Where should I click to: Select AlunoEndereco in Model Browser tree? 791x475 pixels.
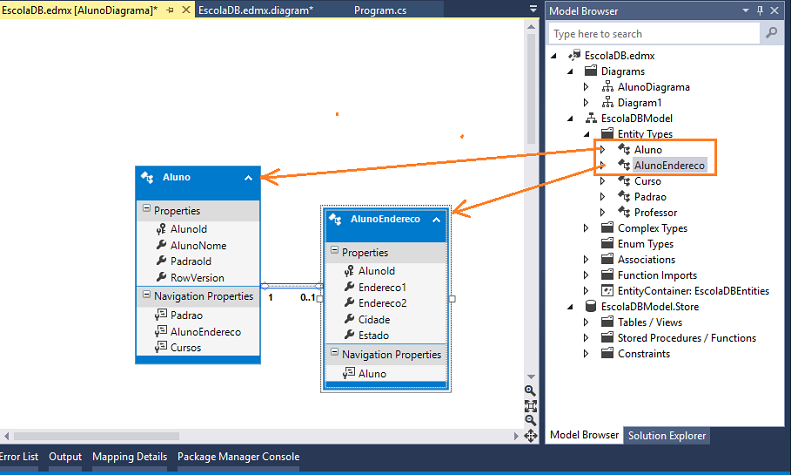coord(669,165)
